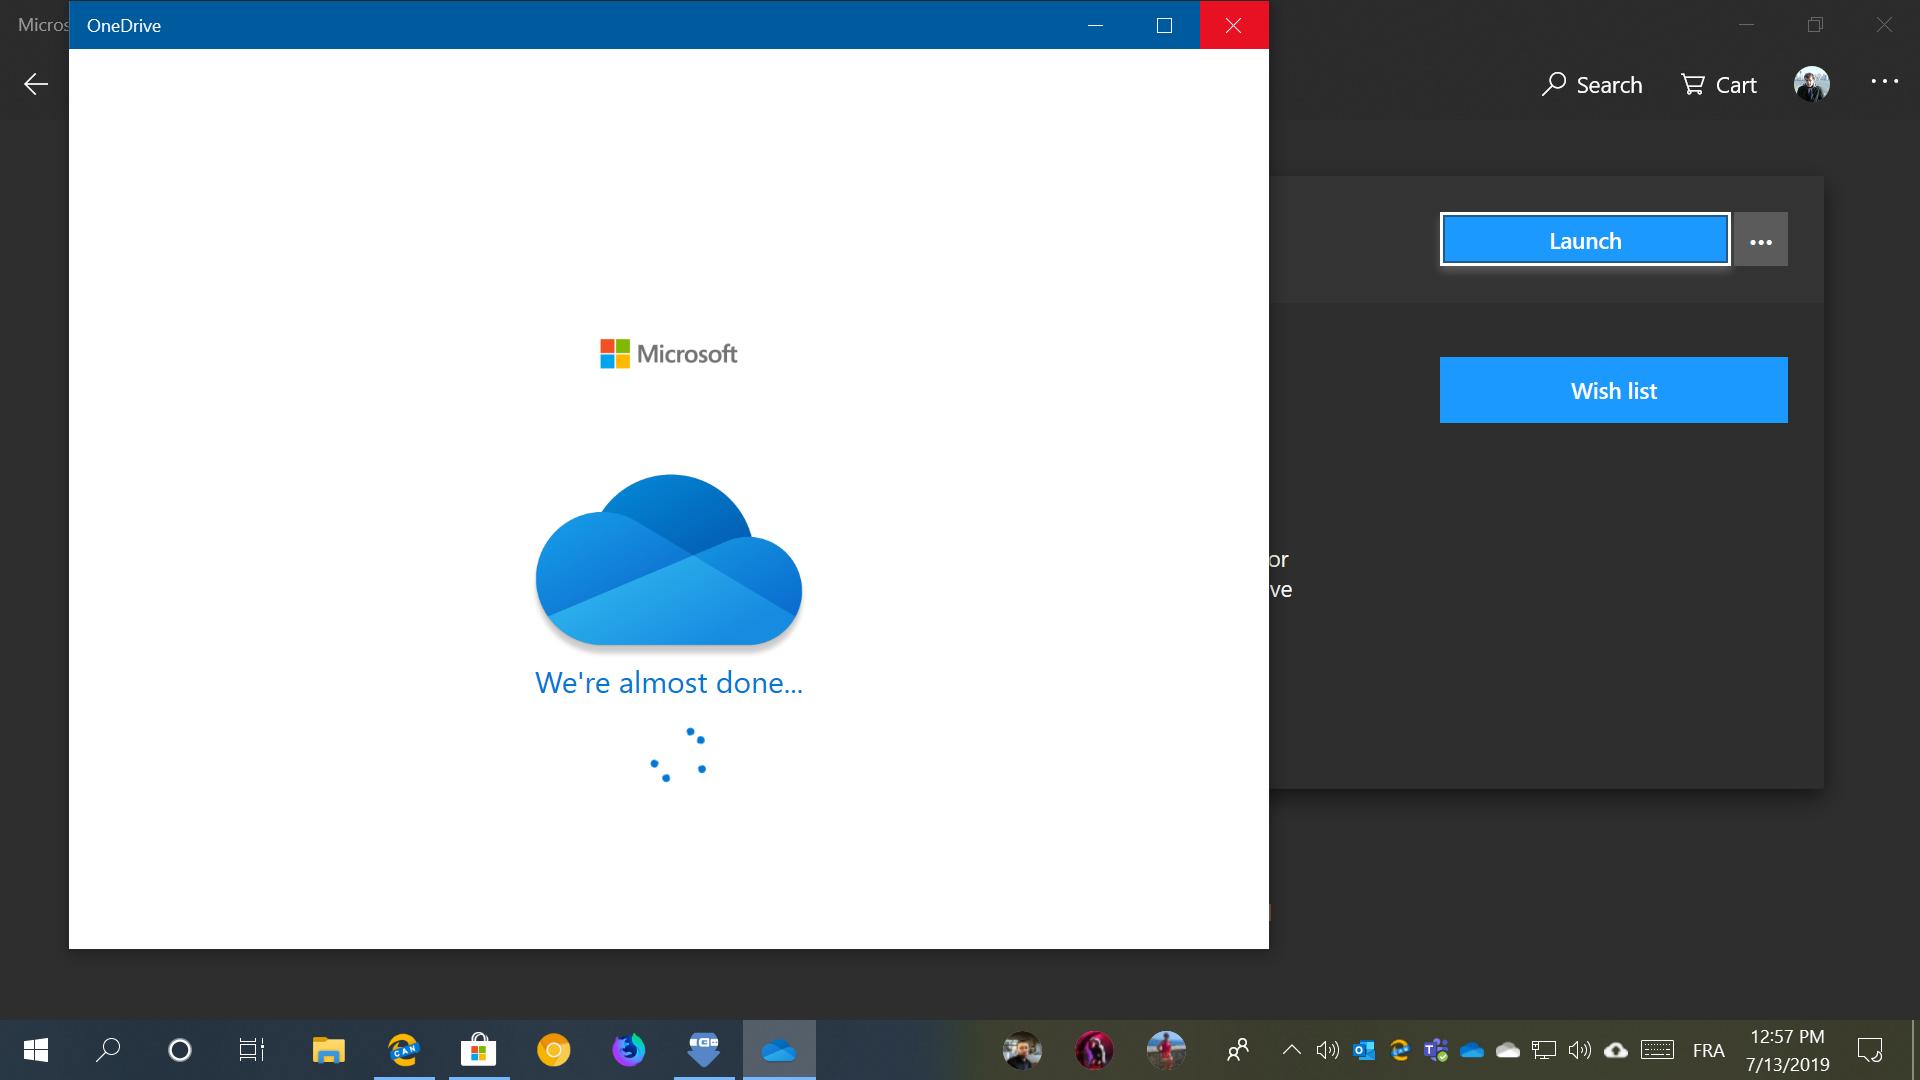Open Outlook icon in the system tray

coord(1363,1050)
